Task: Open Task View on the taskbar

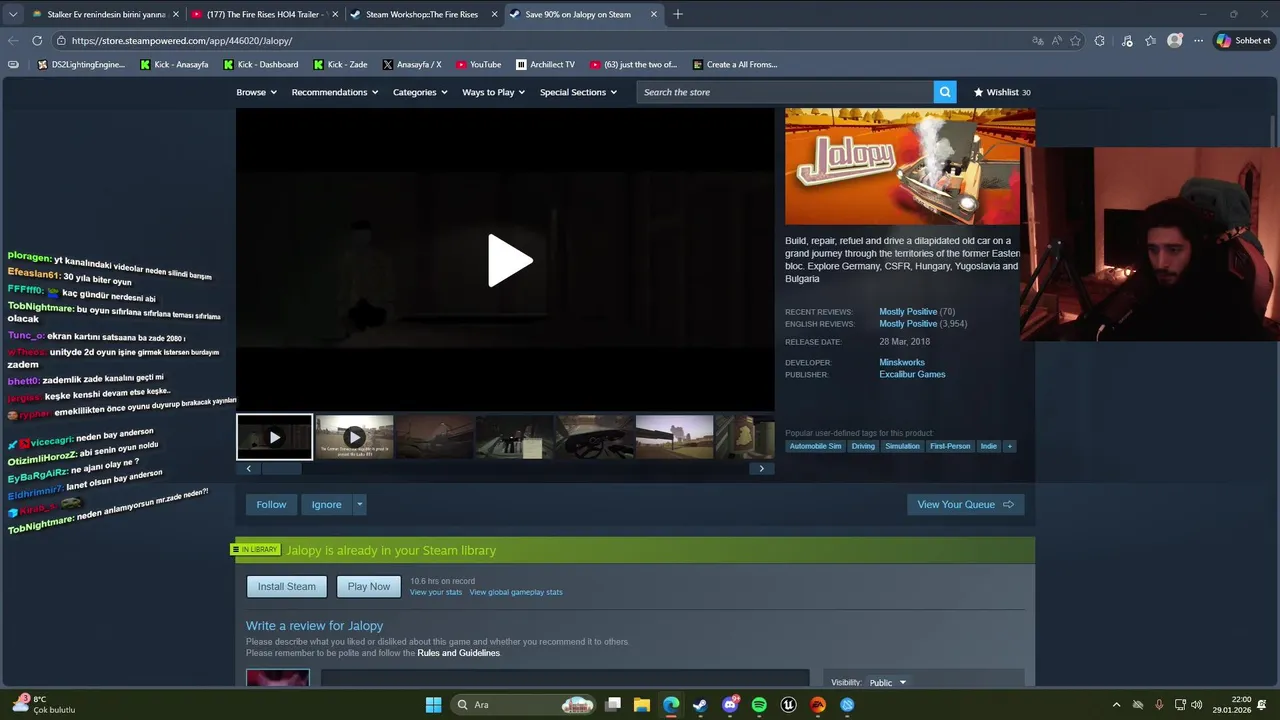Action: [613, 705]
